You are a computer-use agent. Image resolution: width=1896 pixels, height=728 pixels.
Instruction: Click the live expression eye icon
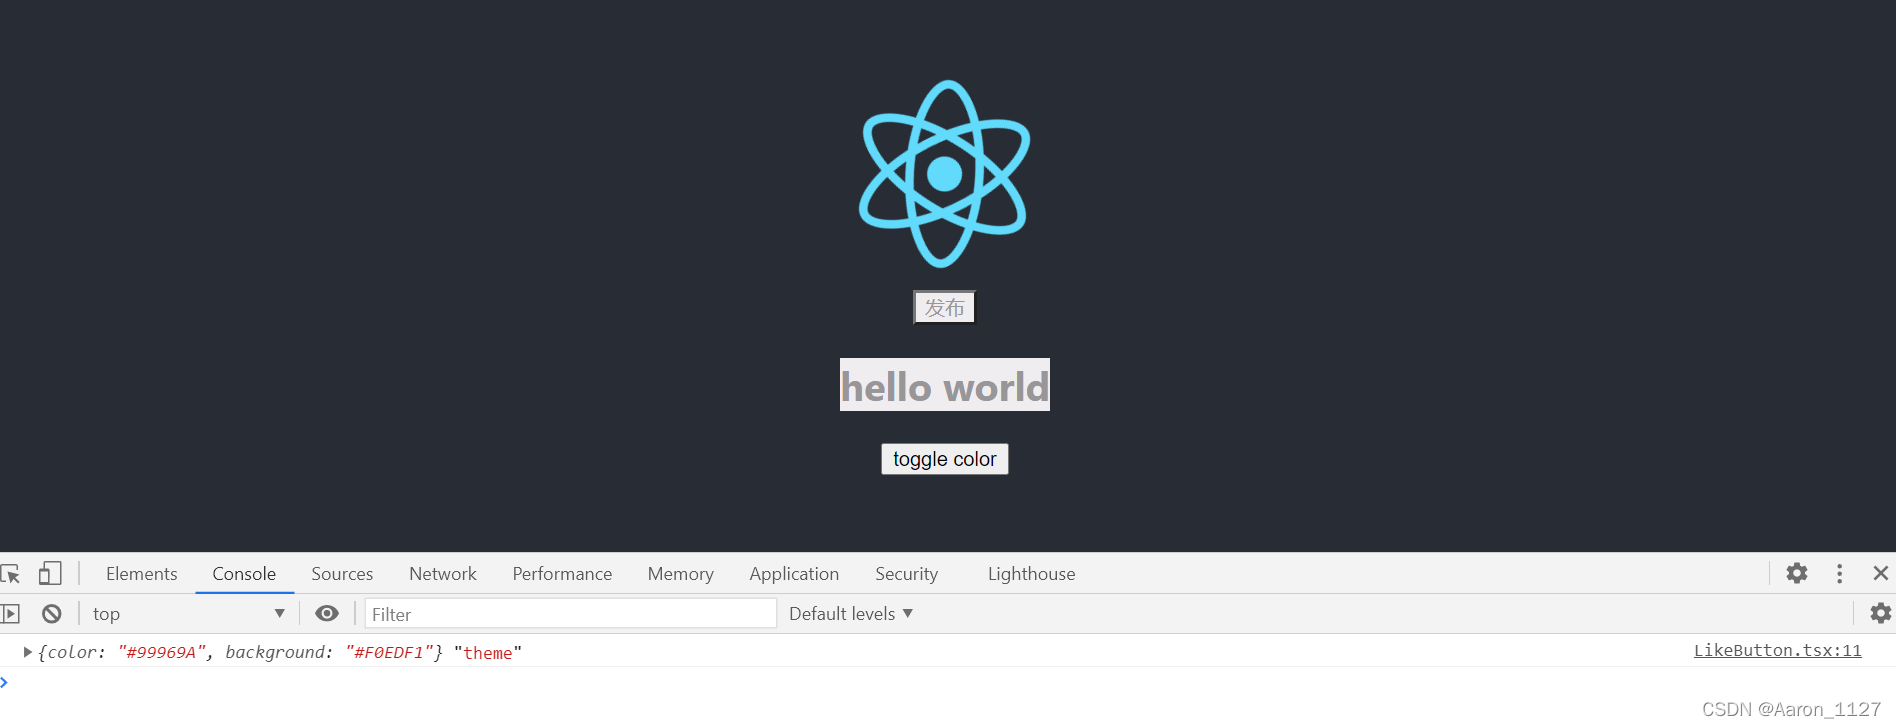[x=327, y=613]
